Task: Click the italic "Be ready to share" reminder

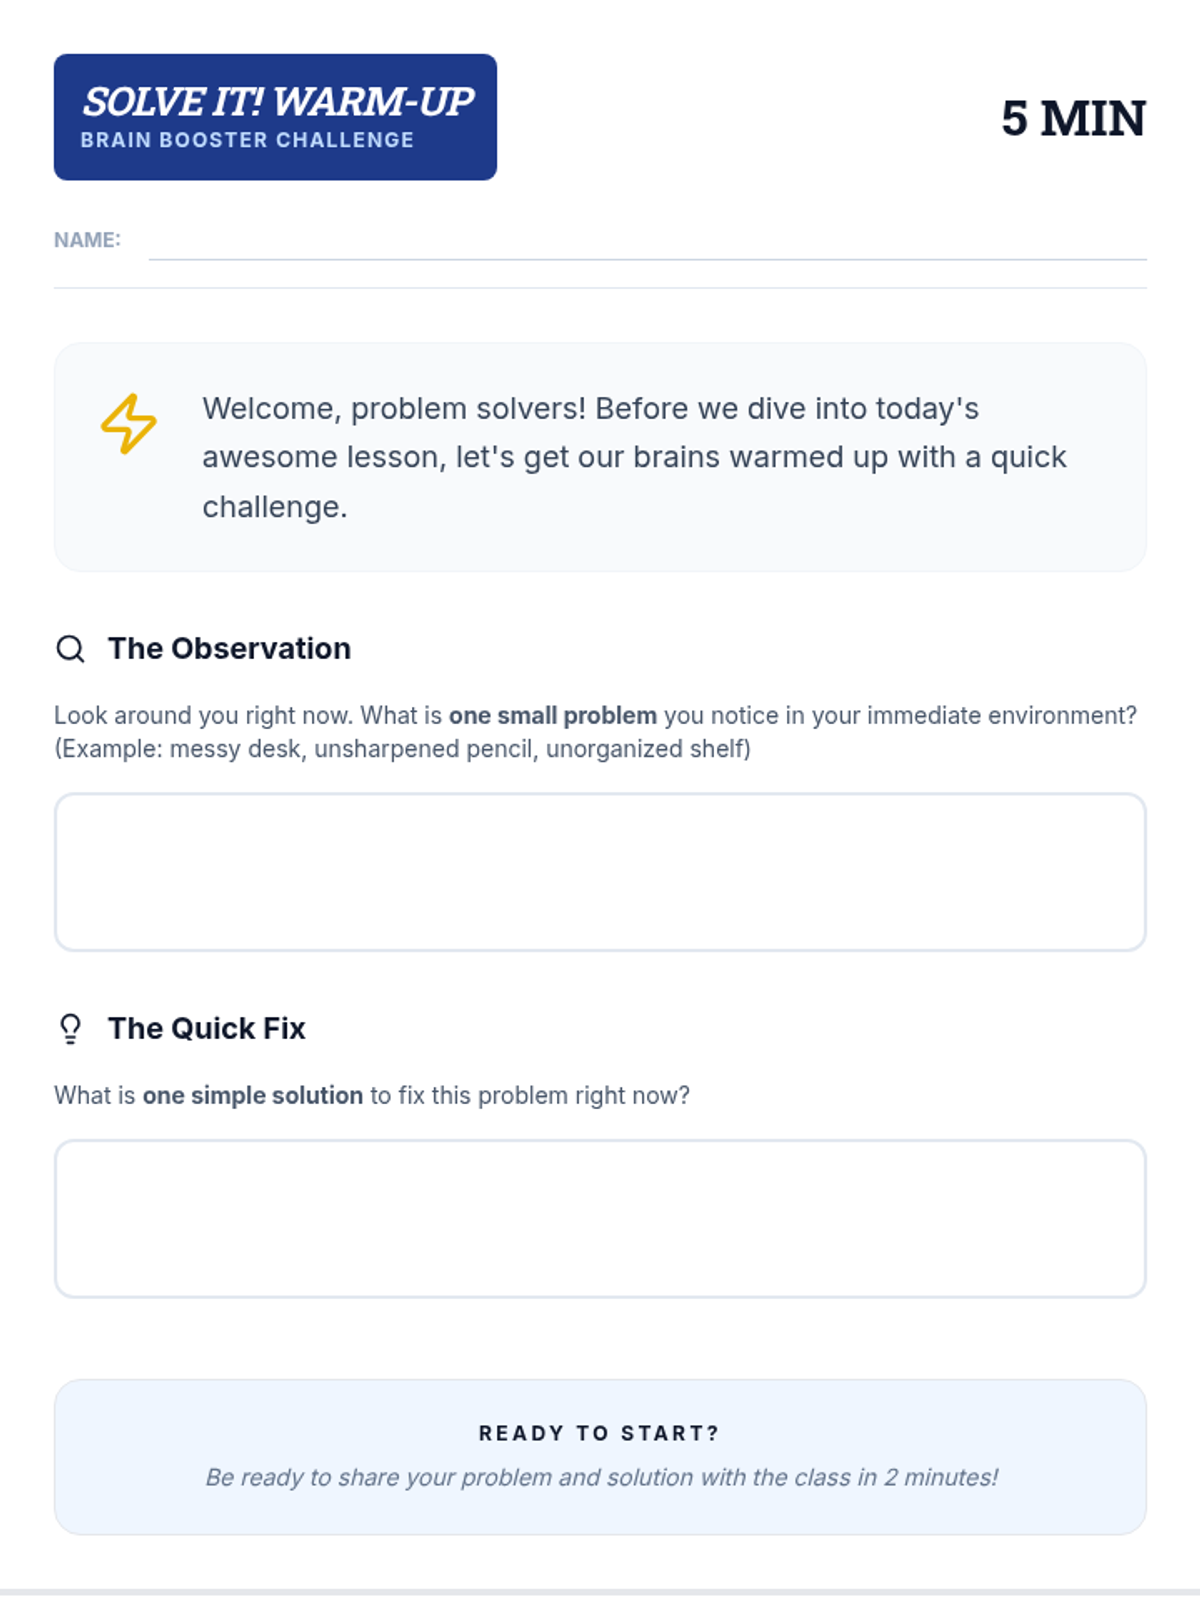Action: (601, 1478)
